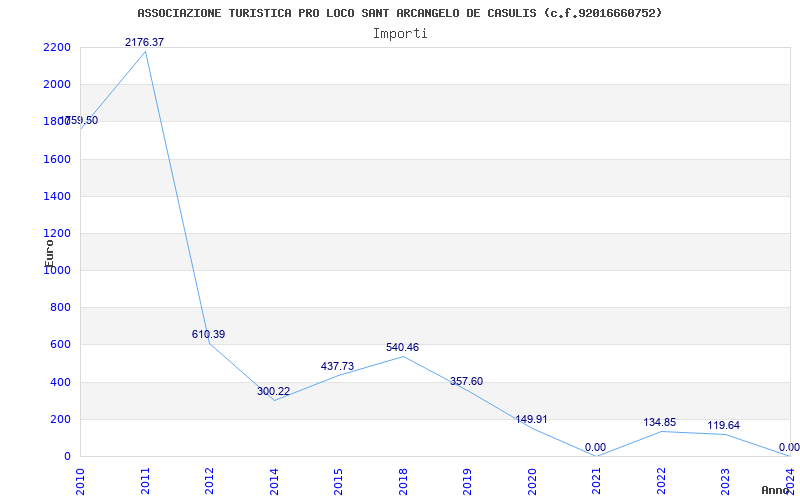Select the x-axis year label 2021
The height and width of the screenshot is (500, 800).
[596, 481]
